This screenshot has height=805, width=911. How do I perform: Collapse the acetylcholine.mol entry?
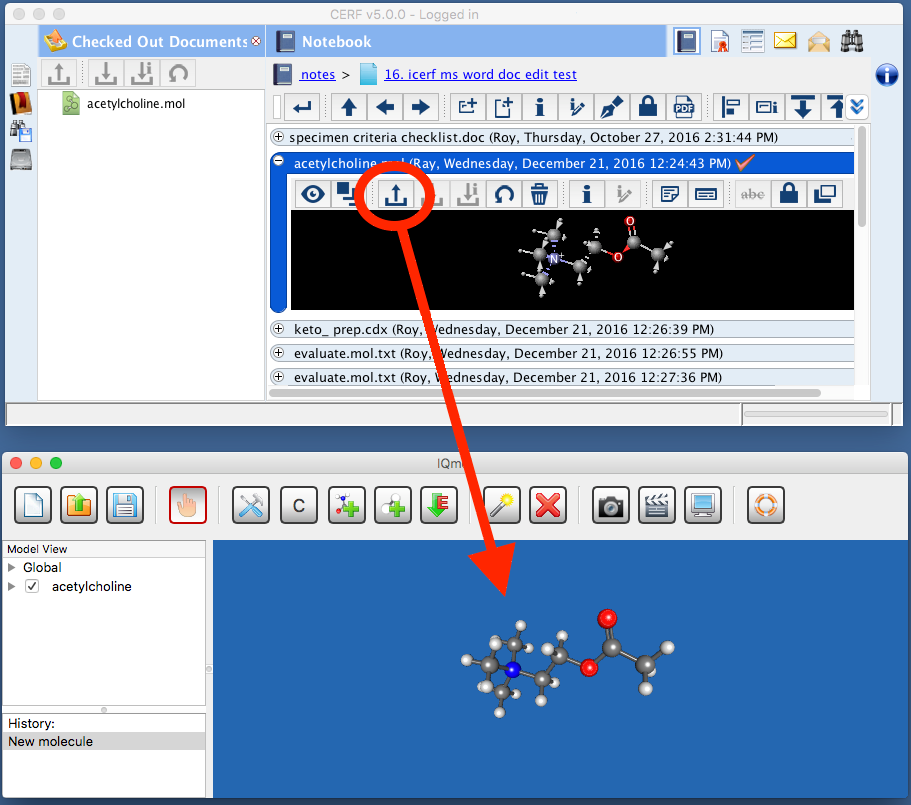pyautogui.click(x=278, y=161)
